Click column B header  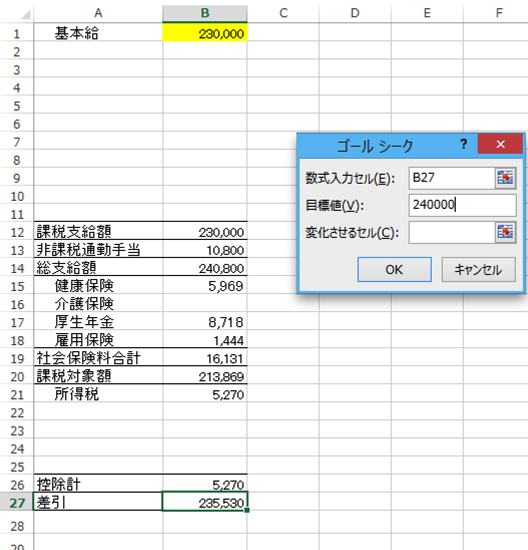click(x=205, y=13)
